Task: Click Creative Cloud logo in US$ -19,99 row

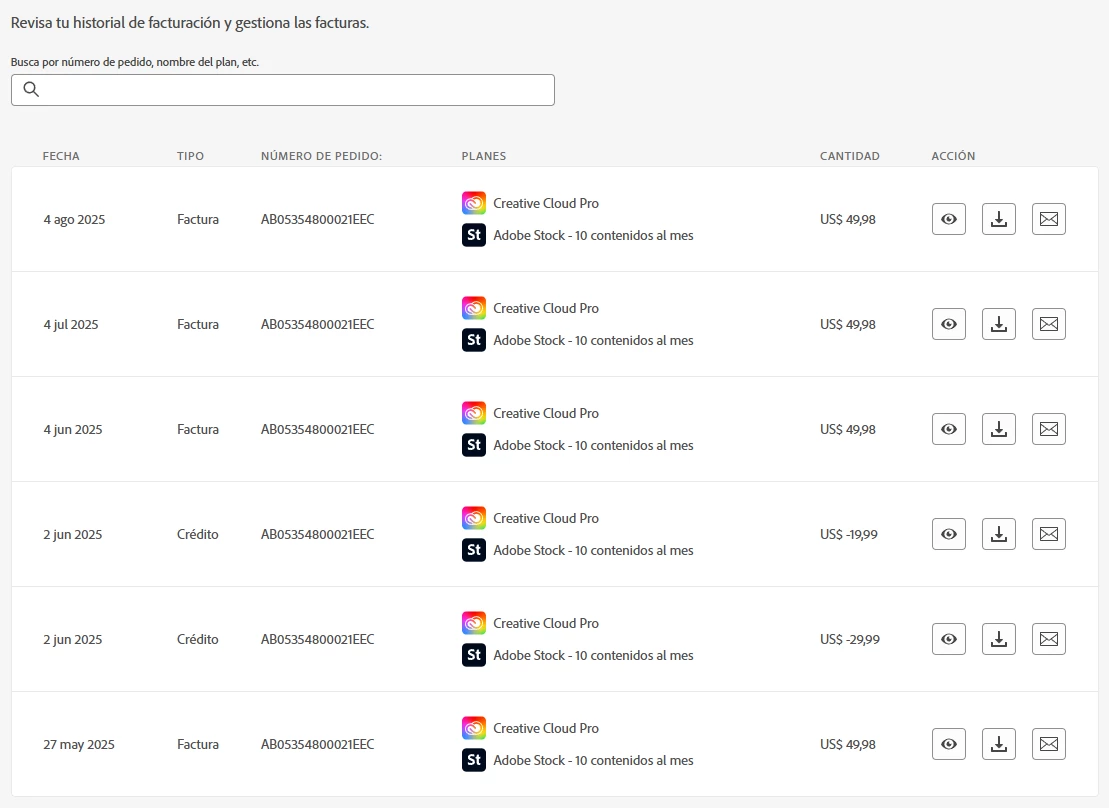Action: [x=474, y=518]
